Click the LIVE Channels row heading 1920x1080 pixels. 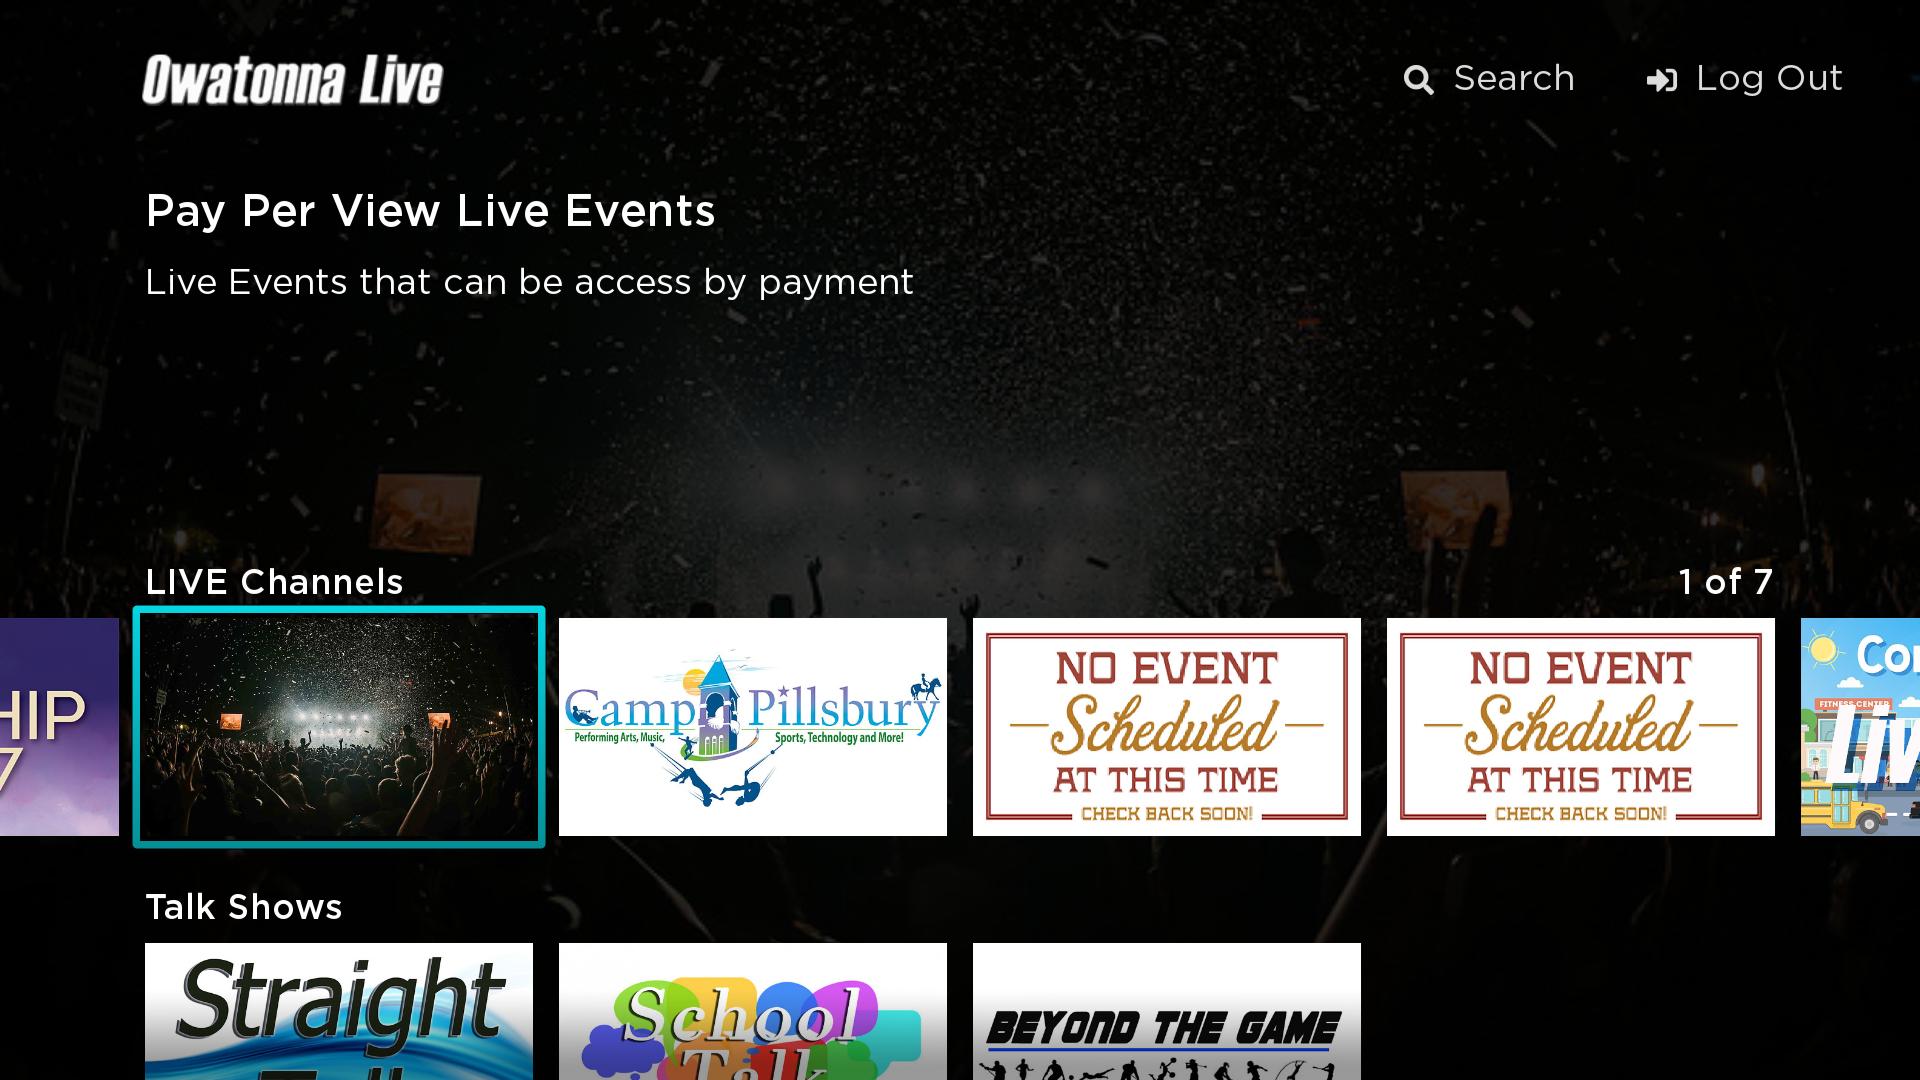[274, 582]
